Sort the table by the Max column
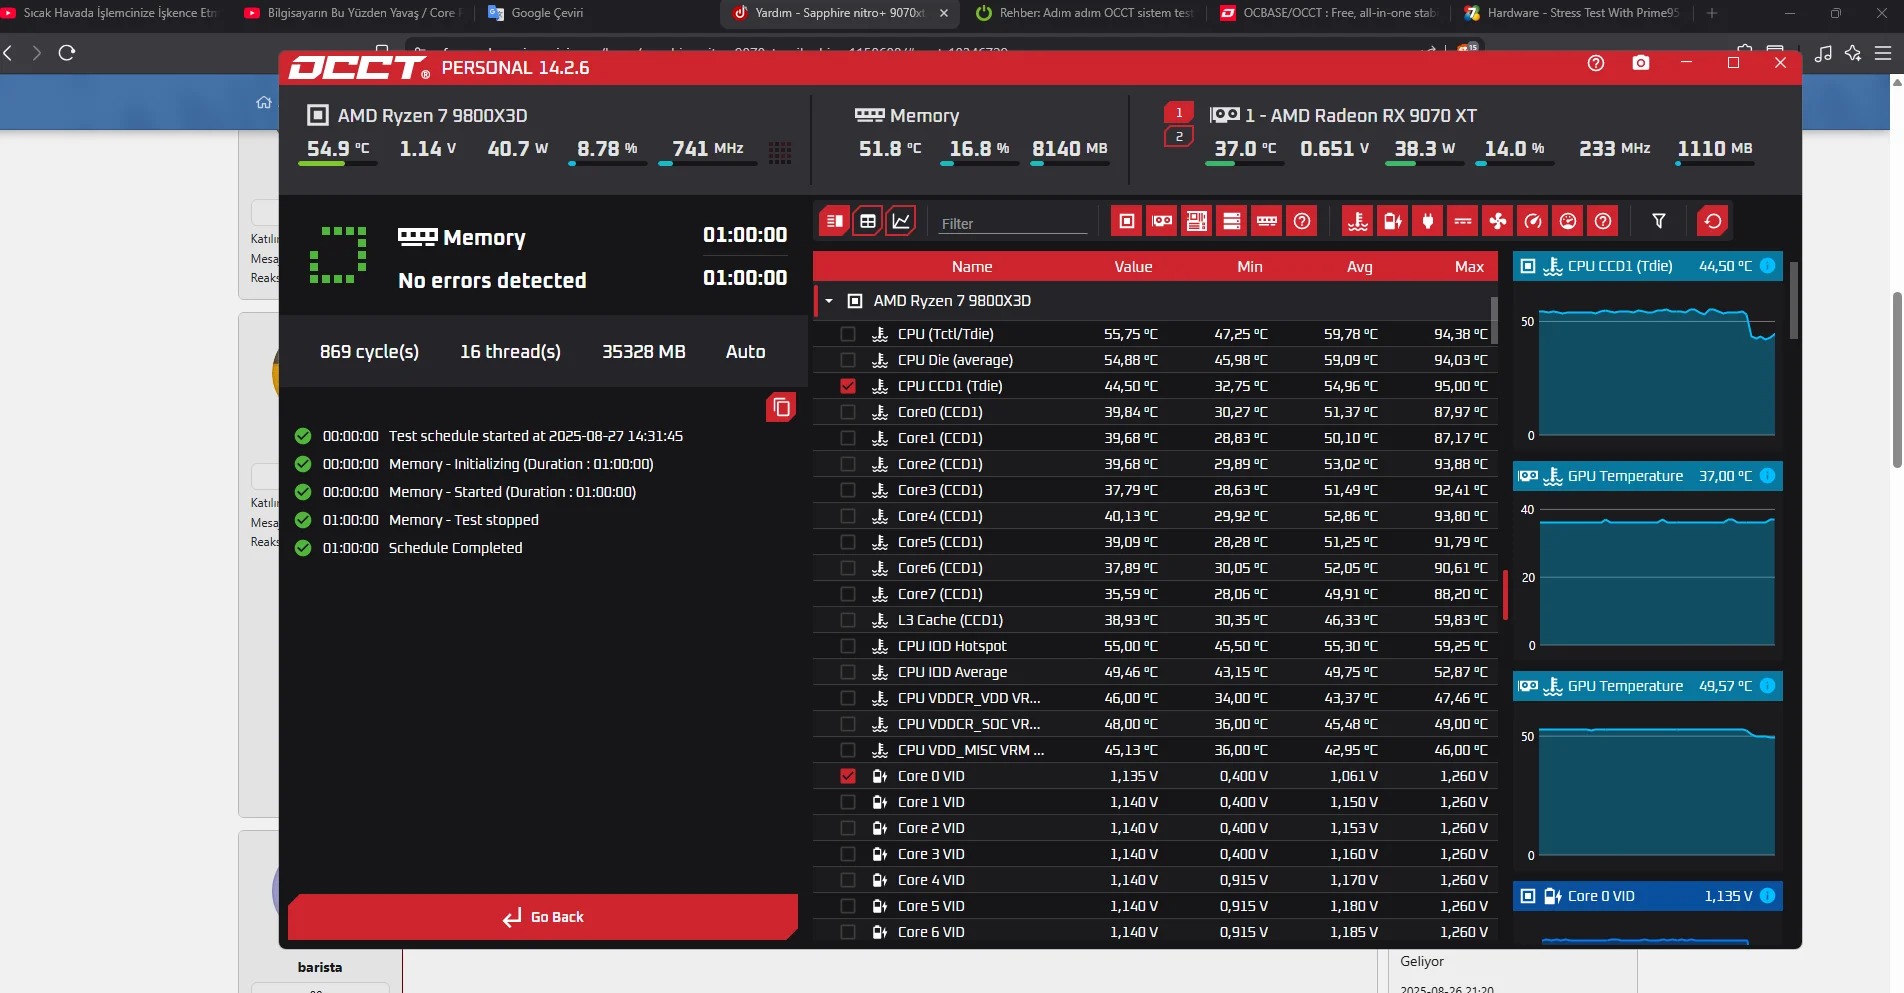 [x=1469, y=267]
